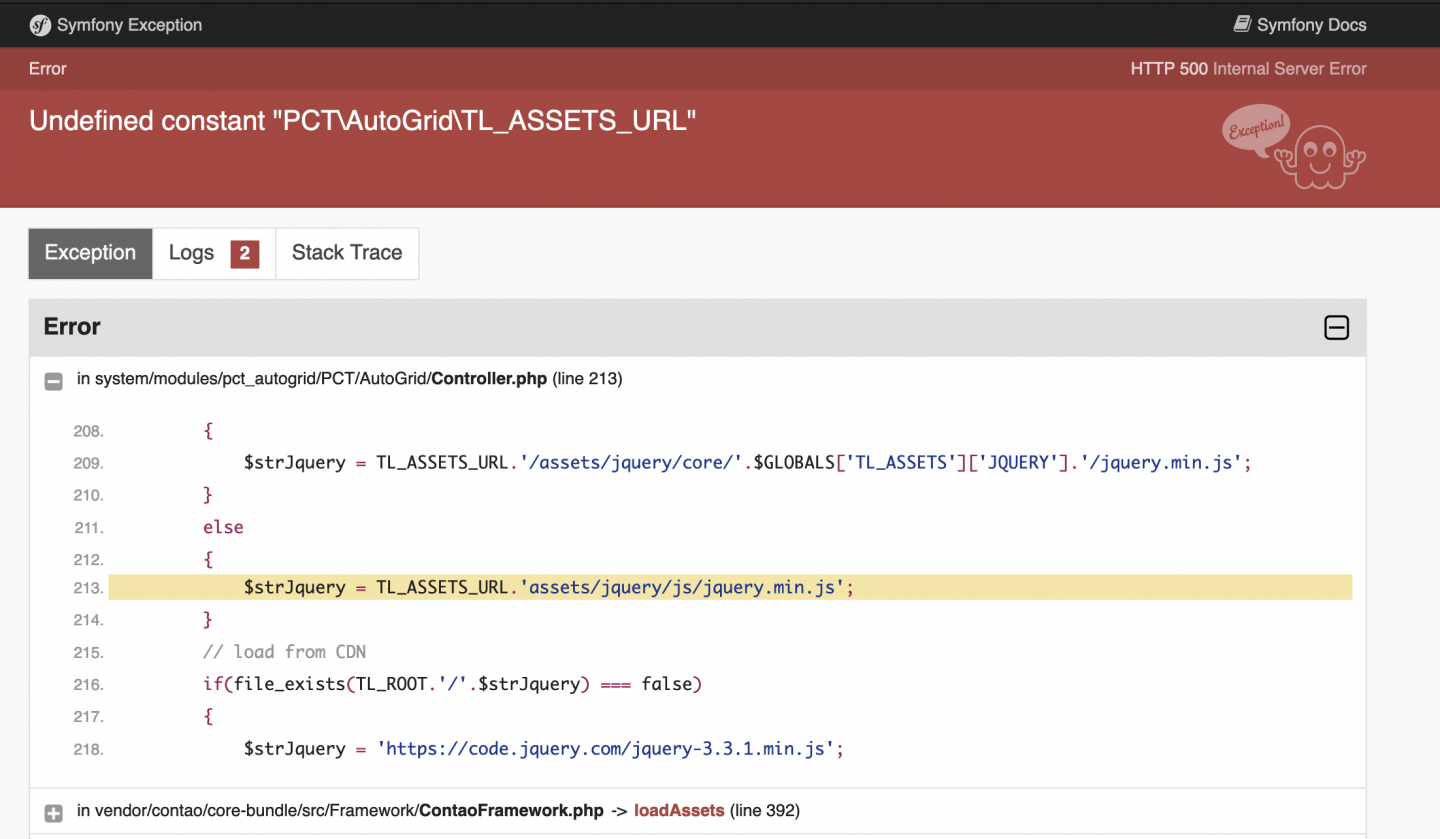This screenshot has height=839, width=1440.
Task: Click the Symfony Exception header title
Action: (129, 25)
